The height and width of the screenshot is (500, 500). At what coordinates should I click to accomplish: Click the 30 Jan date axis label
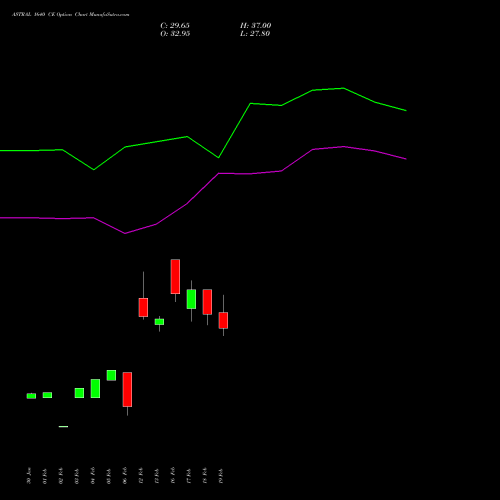click(29, 476)
